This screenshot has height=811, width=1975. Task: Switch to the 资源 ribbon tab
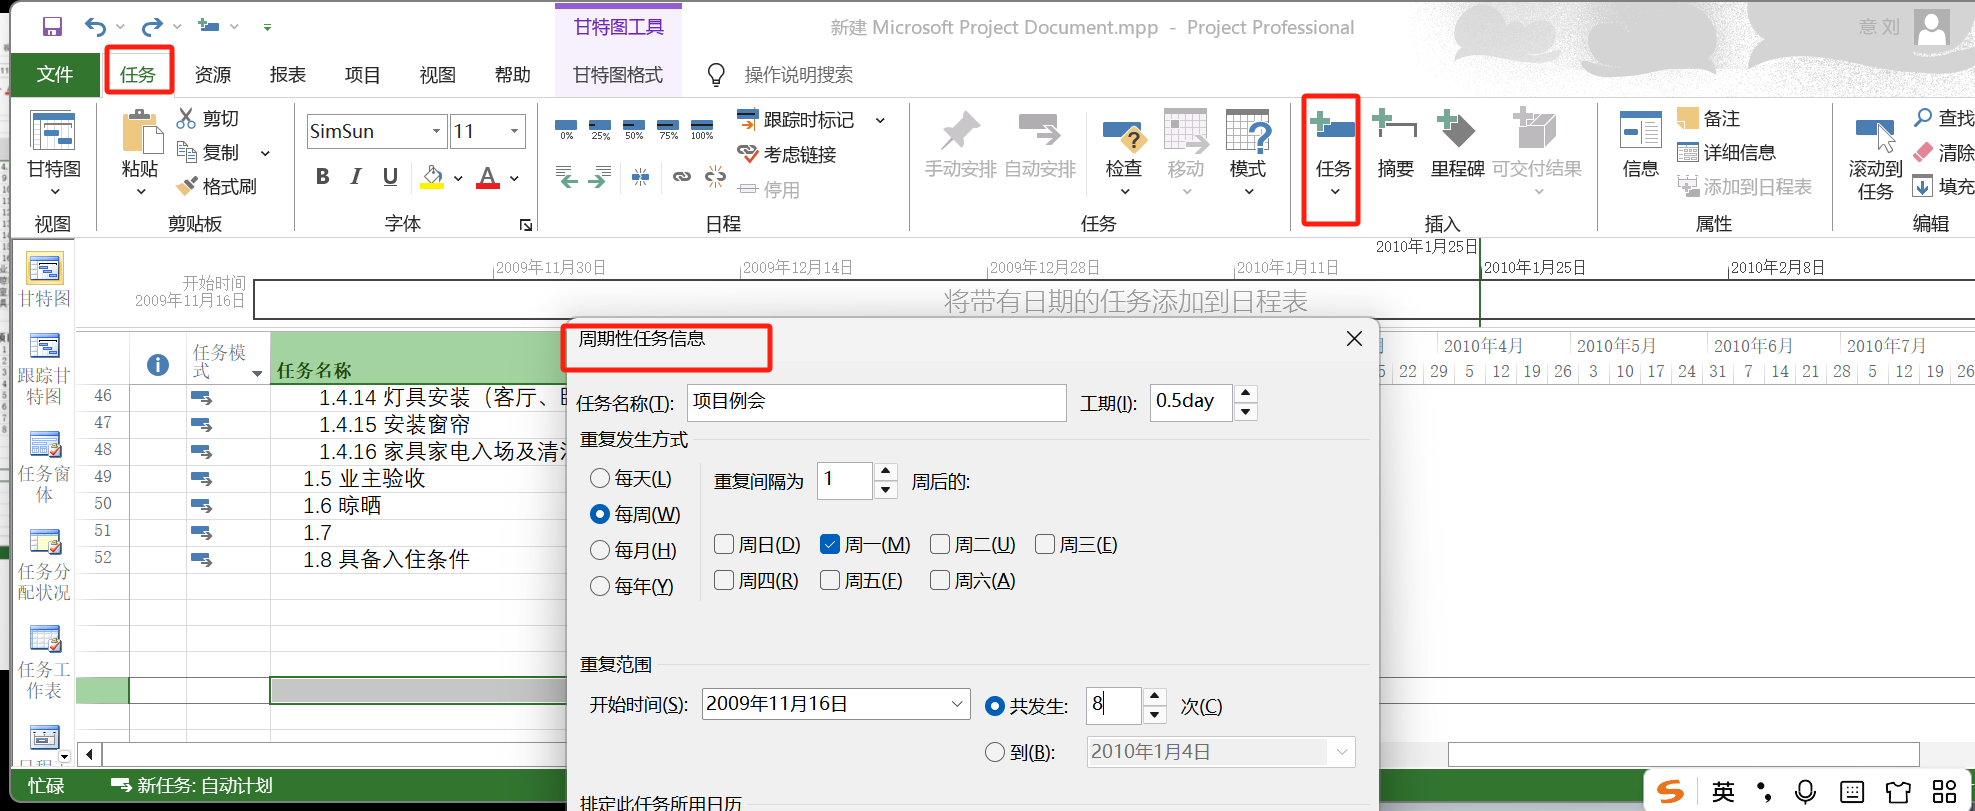click(x=212, y=75)
